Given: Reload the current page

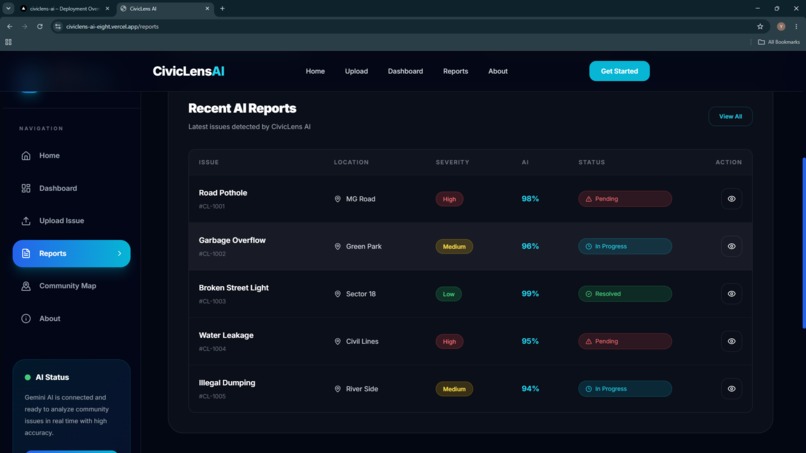Looking at the screenshot, I should pyautogui.click(x=40, y=26).
